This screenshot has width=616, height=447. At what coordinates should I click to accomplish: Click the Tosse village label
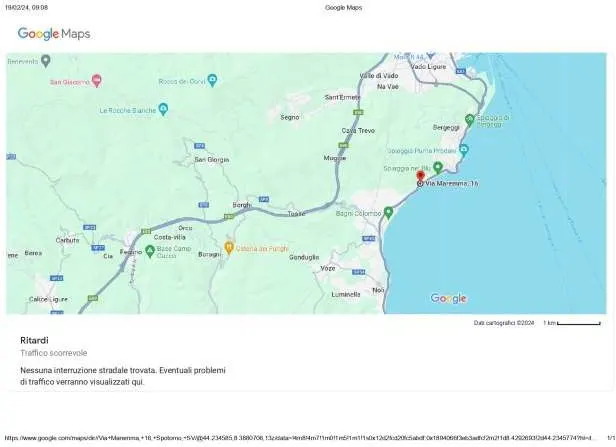[x=296, y=214]
